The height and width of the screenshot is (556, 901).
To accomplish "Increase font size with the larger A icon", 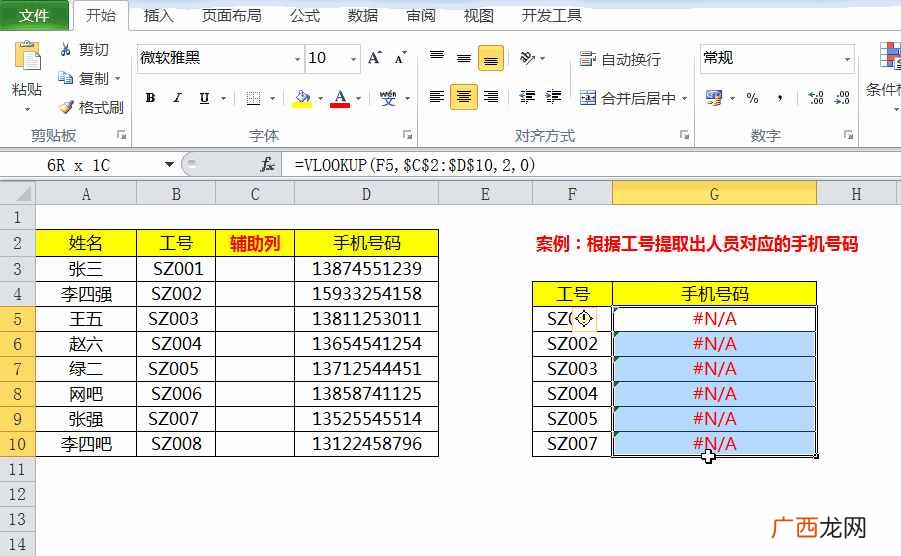I will click(375, 58).
